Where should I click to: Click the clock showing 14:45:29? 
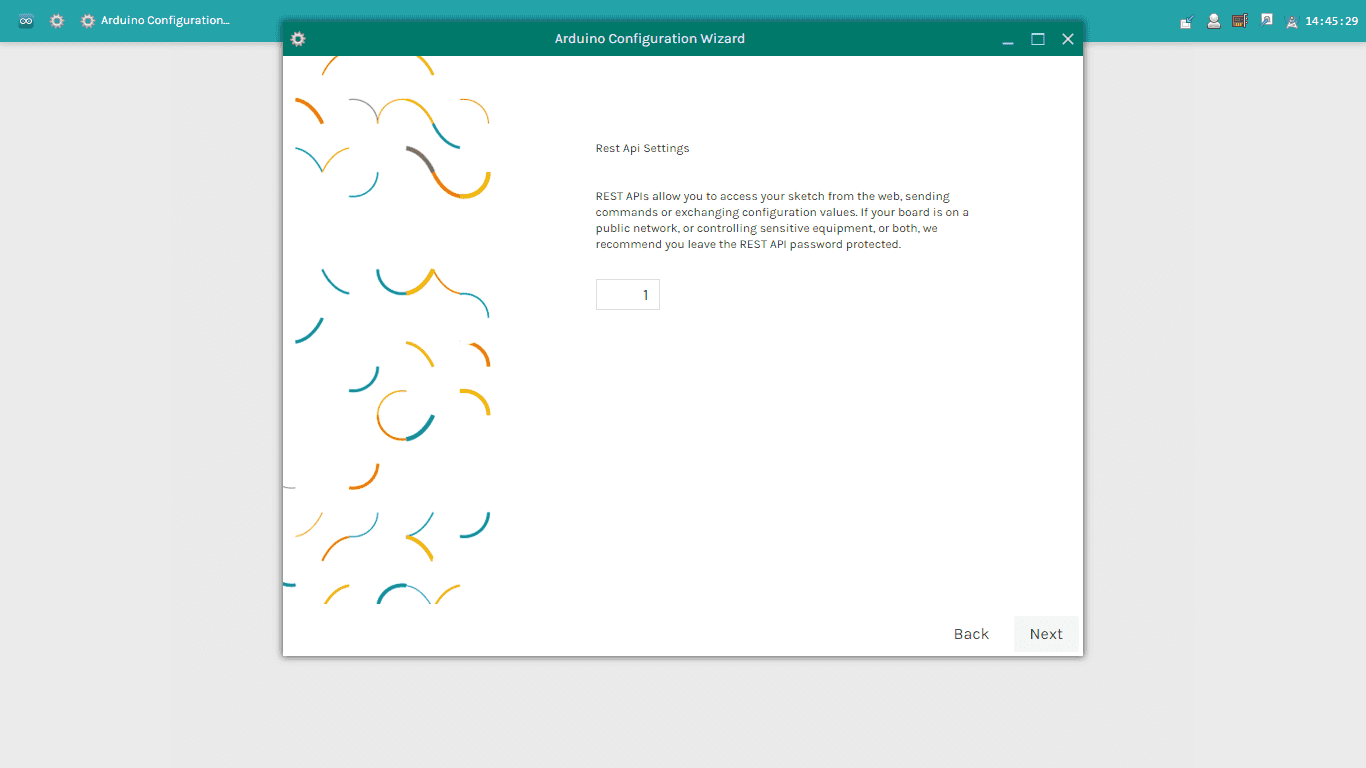click(1331, 21)
